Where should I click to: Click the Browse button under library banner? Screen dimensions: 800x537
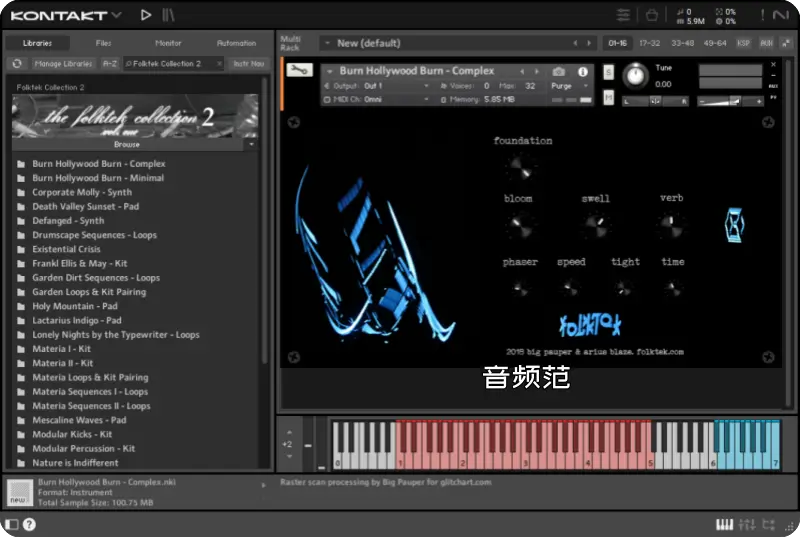126,144
